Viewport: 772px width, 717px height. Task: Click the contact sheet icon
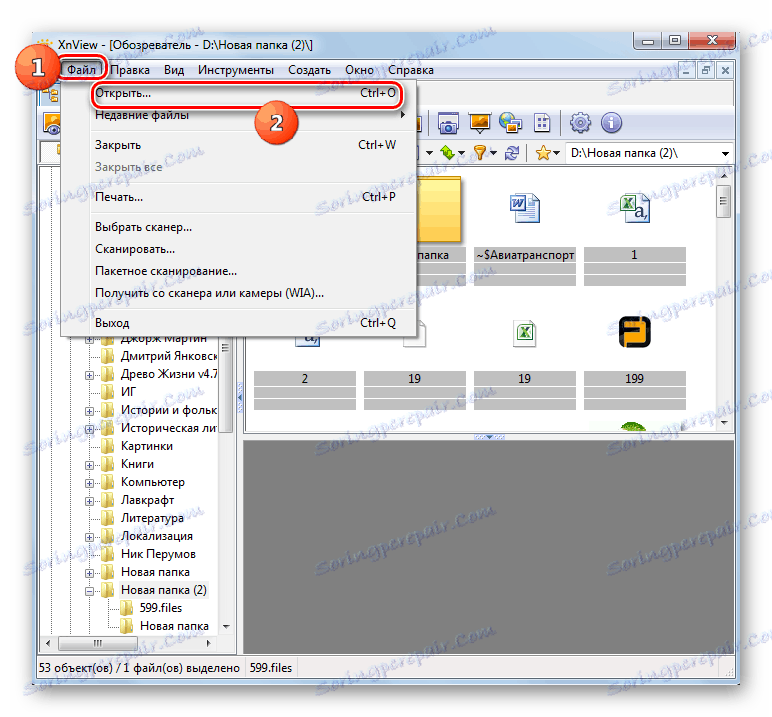[x=542, y=123]
